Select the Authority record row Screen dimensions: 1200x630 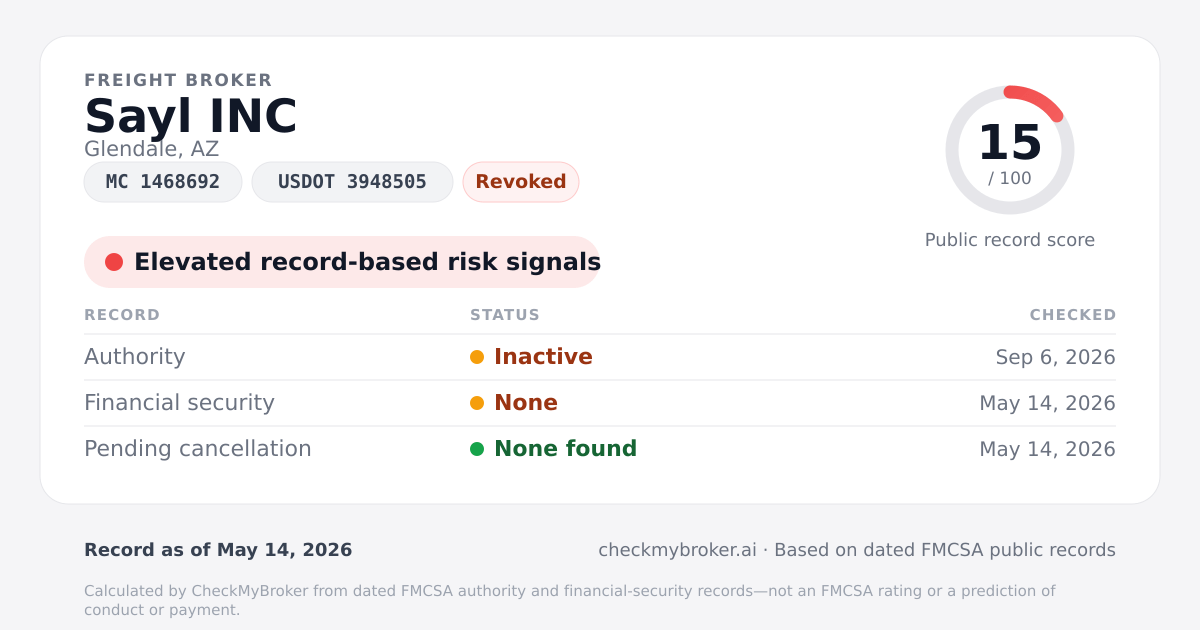(x=600, y=357)
